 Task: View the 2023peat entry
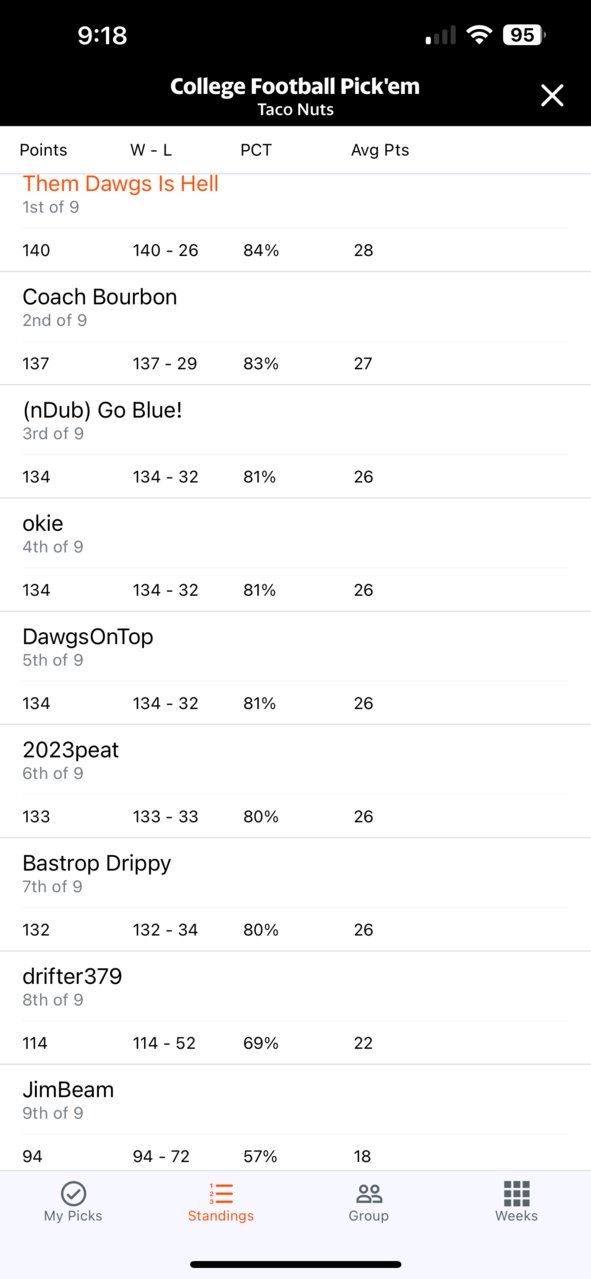tap(295, 781)
